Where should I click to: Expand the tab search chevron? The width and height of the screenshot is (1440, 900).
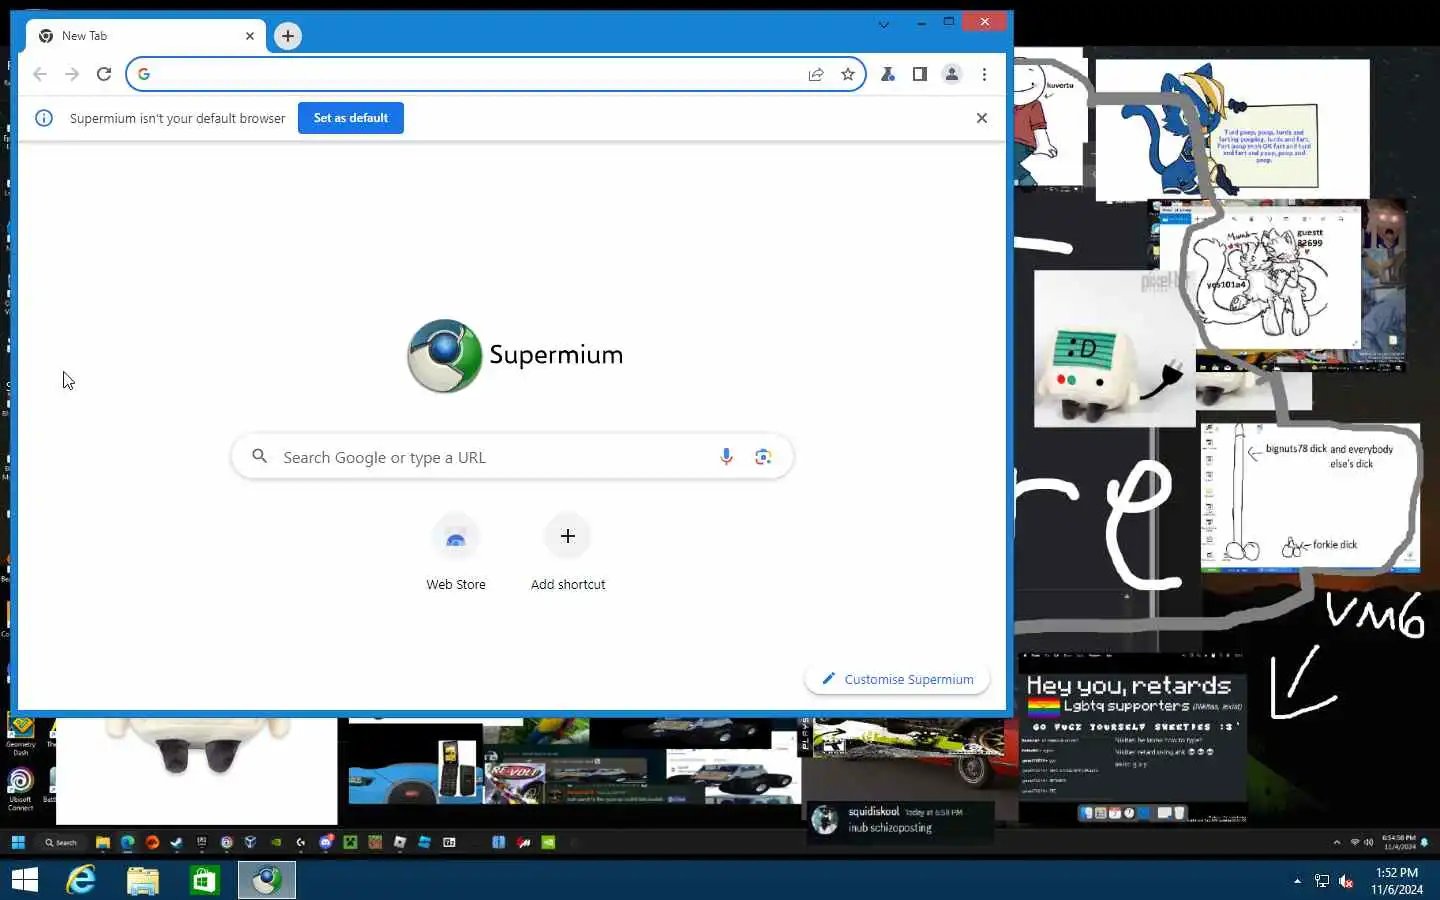click(x=884, y=24)
